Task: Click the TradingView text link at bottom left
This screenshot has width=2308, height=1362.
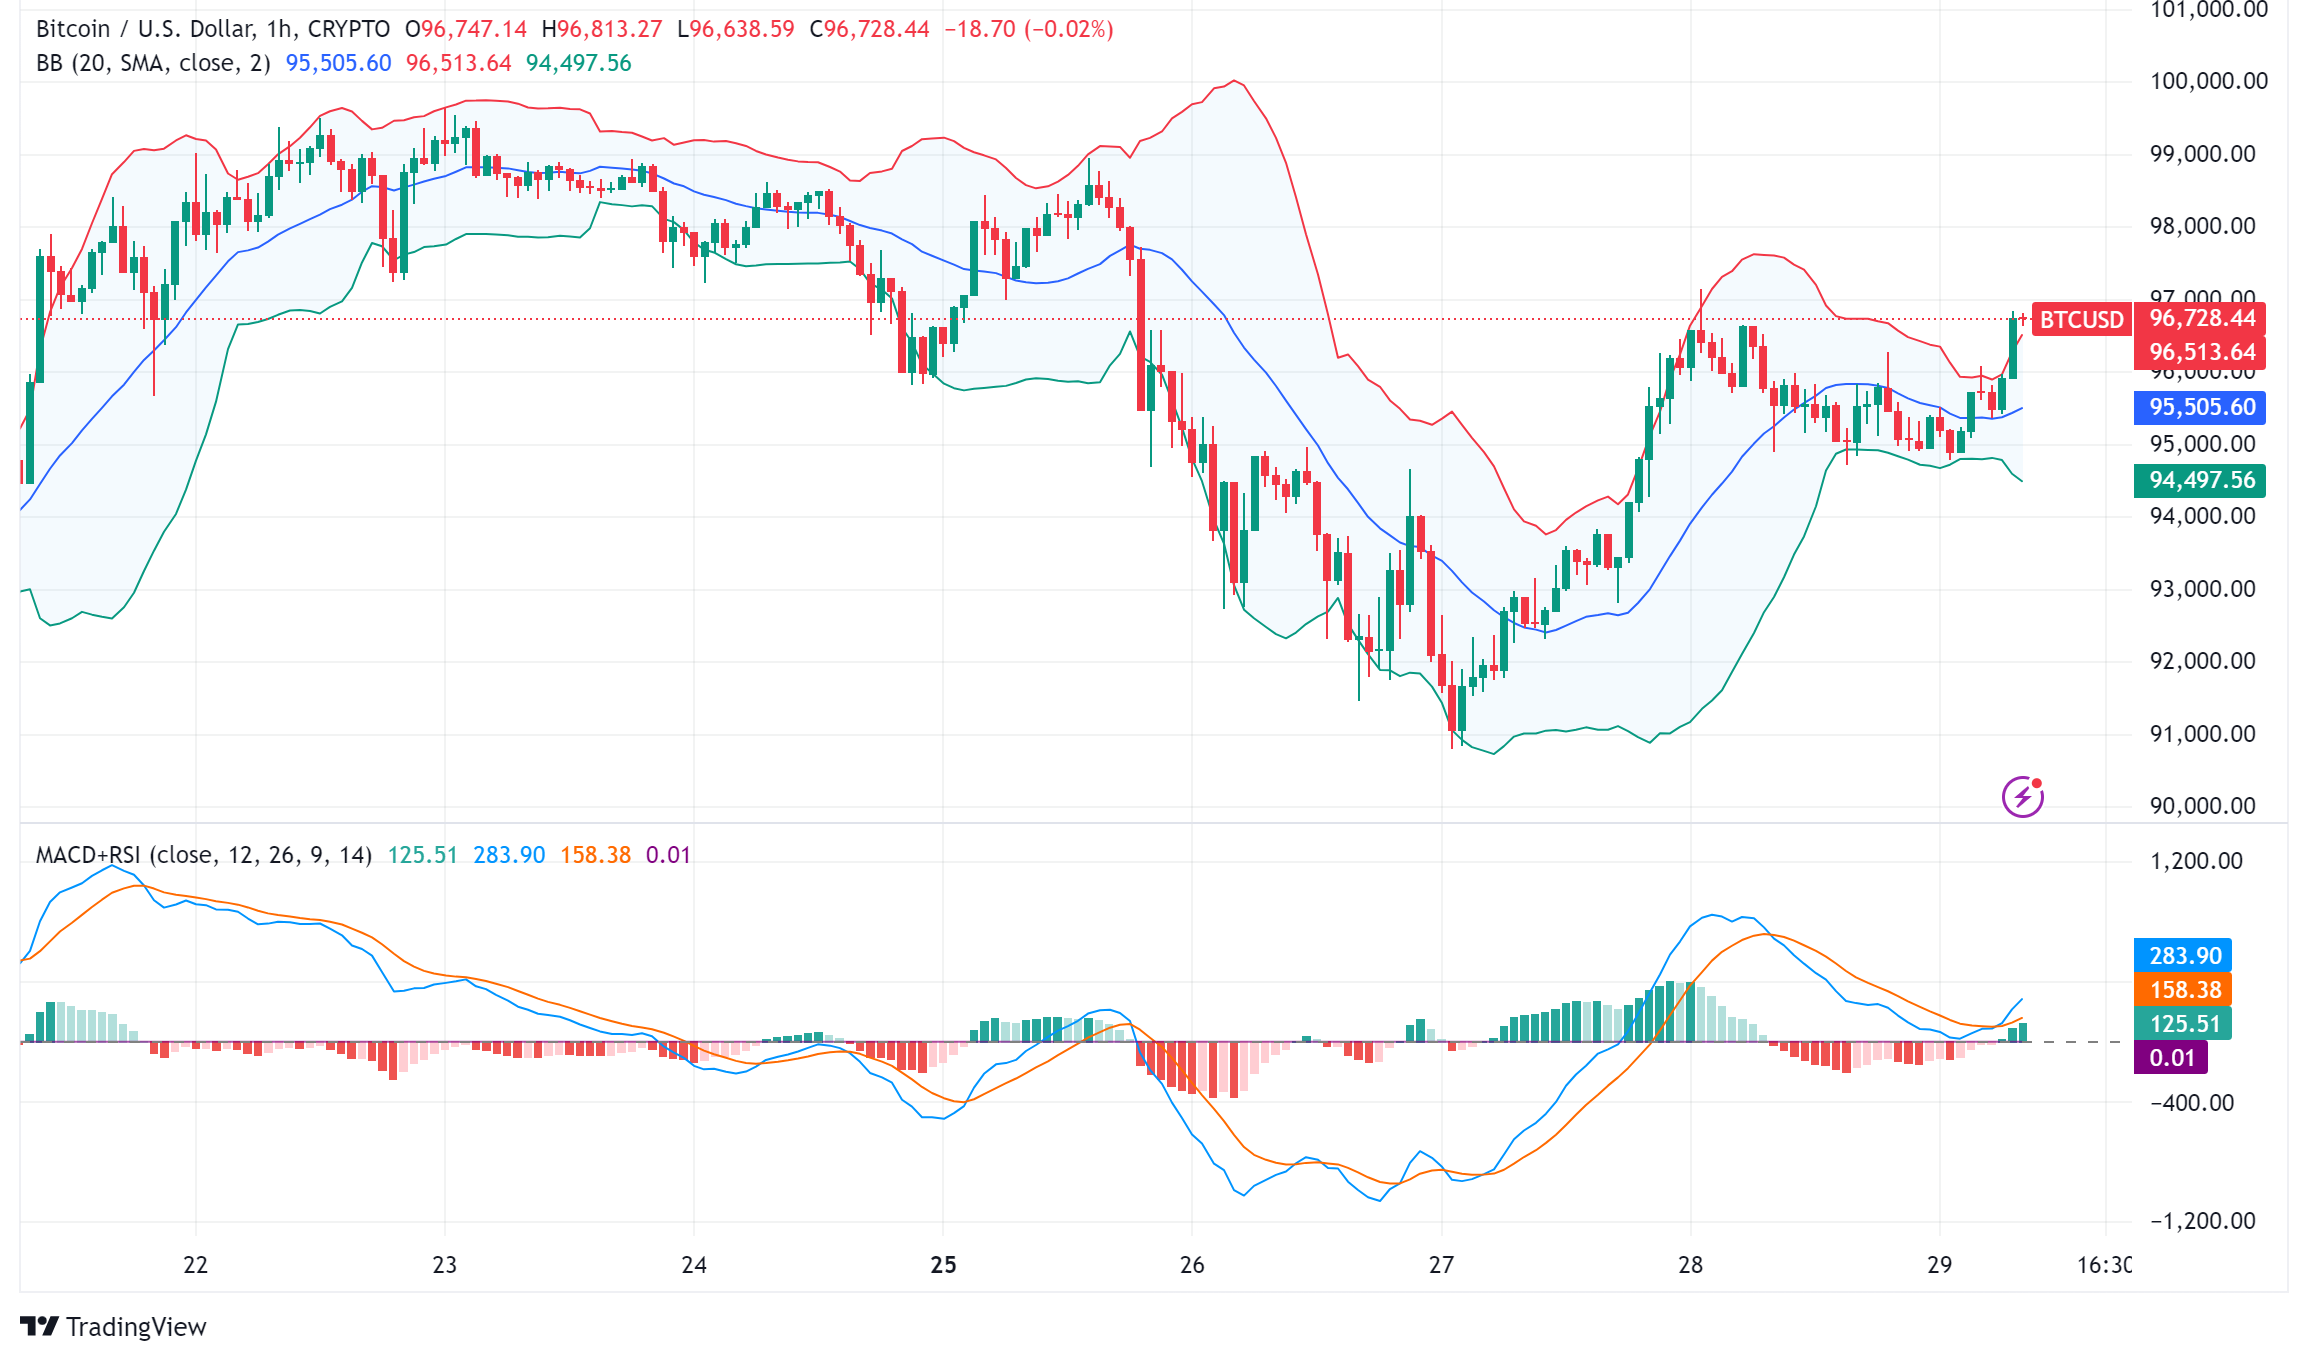Action: [x=137, y=1327]
